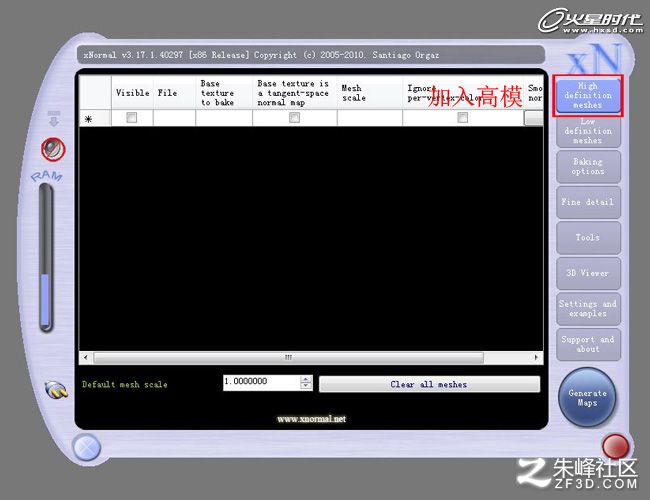This screenshot has height=500, width=650.
Task: Toggle tangent-space normal map checkbox
Action: pos(294,118)
